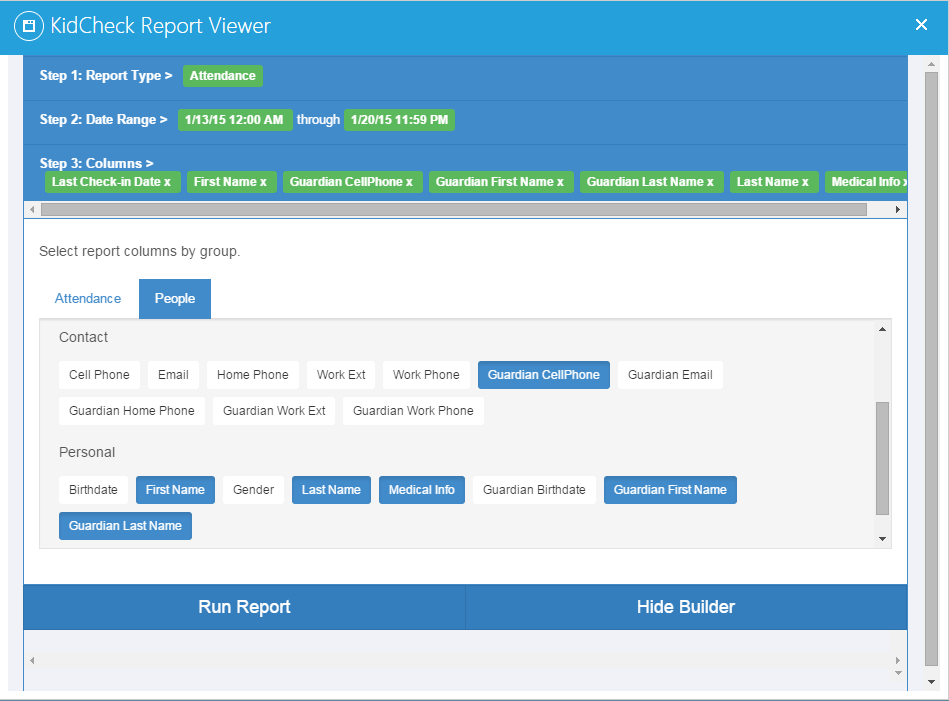Deselect Guardian First Name in Personal group
The width and height of the screenshot is (949, 701).
(670, 490)
